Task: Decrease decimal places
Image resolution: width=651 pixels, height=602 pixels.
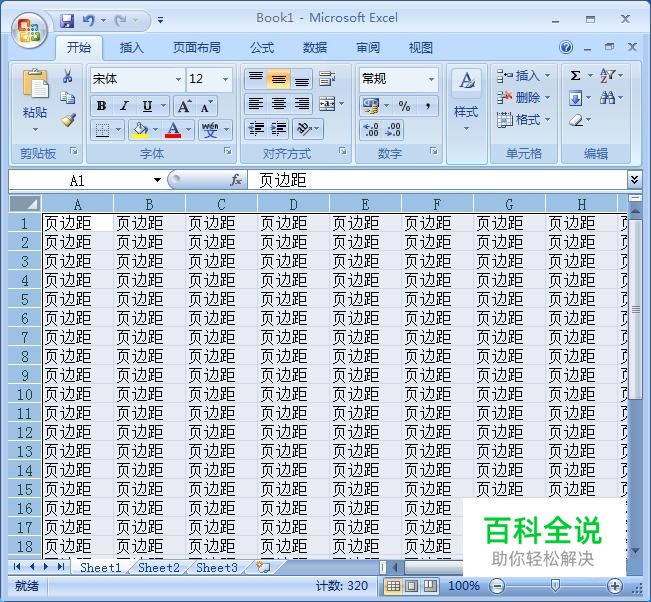Action: [393, 130]
